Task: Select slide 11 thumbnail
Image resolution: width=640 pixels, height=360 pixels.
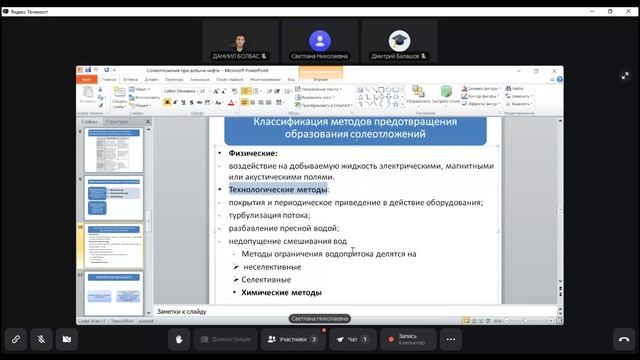Action: [x=113, y=293]
